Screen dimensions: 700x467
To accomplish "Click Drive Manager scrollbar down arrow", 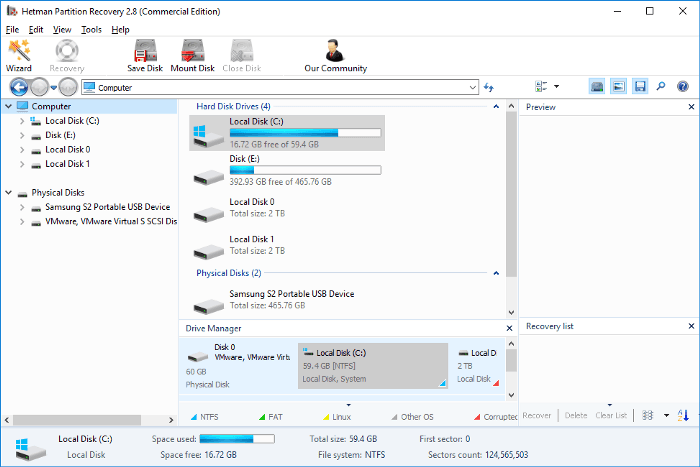I will pos(512,395).
